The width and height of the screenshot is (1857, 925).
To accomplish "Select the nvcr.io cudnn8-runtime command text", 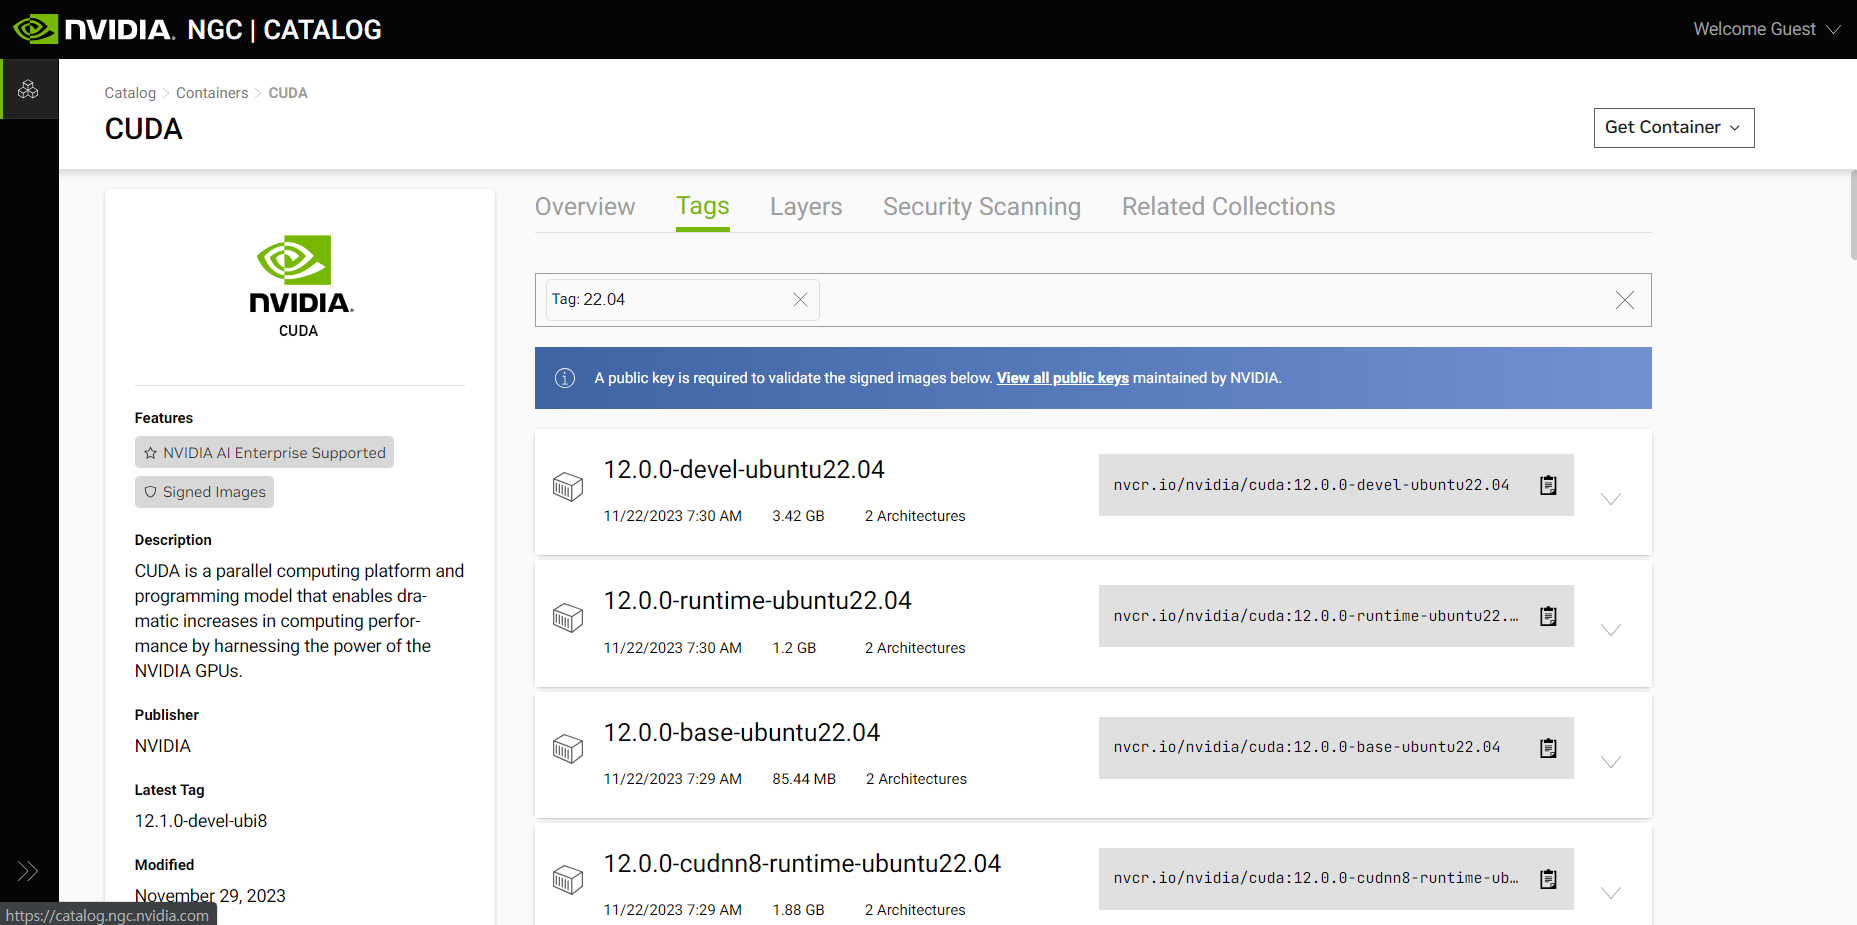I will (x=1316, y=878).
